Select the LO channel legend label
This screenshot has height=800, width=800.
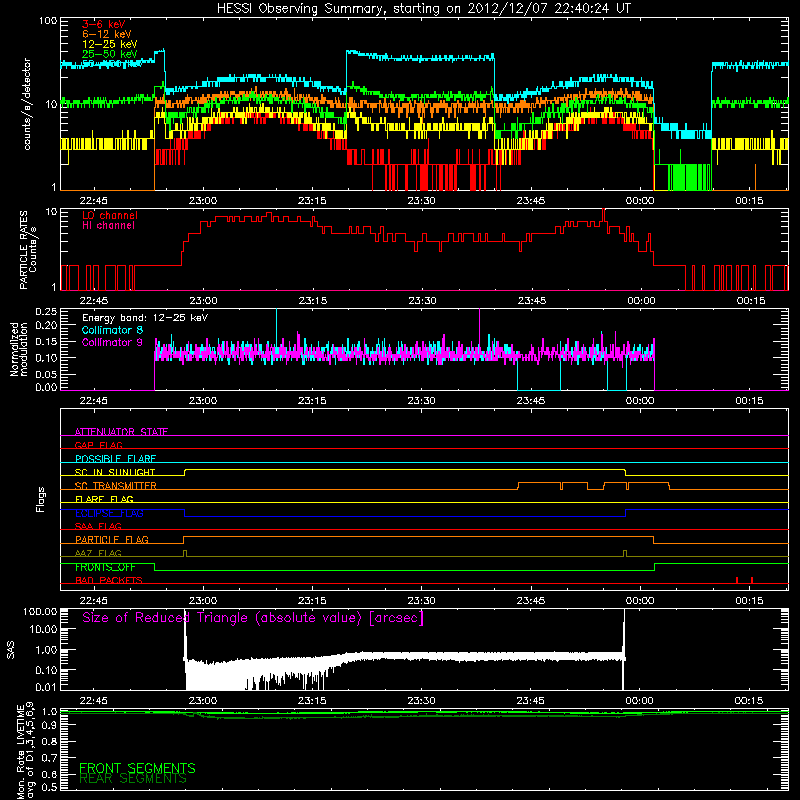(x=110, y=215)
